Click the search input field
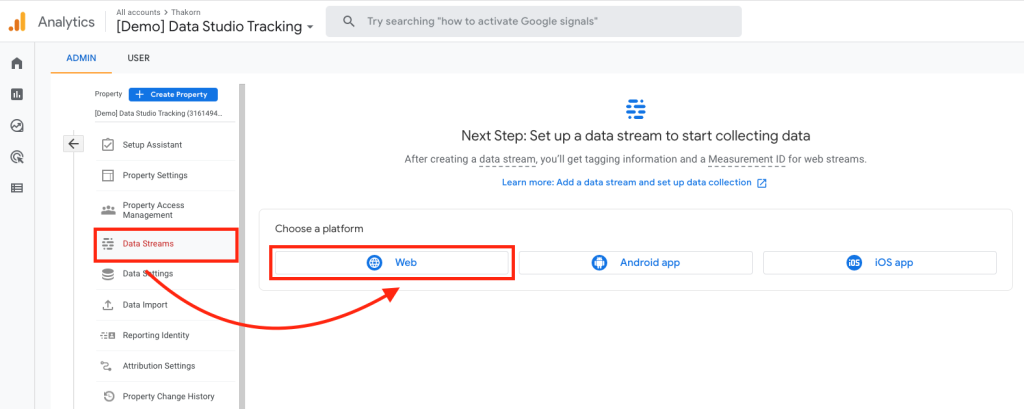This screenshot has height=409, width=1024. pyautogui.click(x=534, y=22)
